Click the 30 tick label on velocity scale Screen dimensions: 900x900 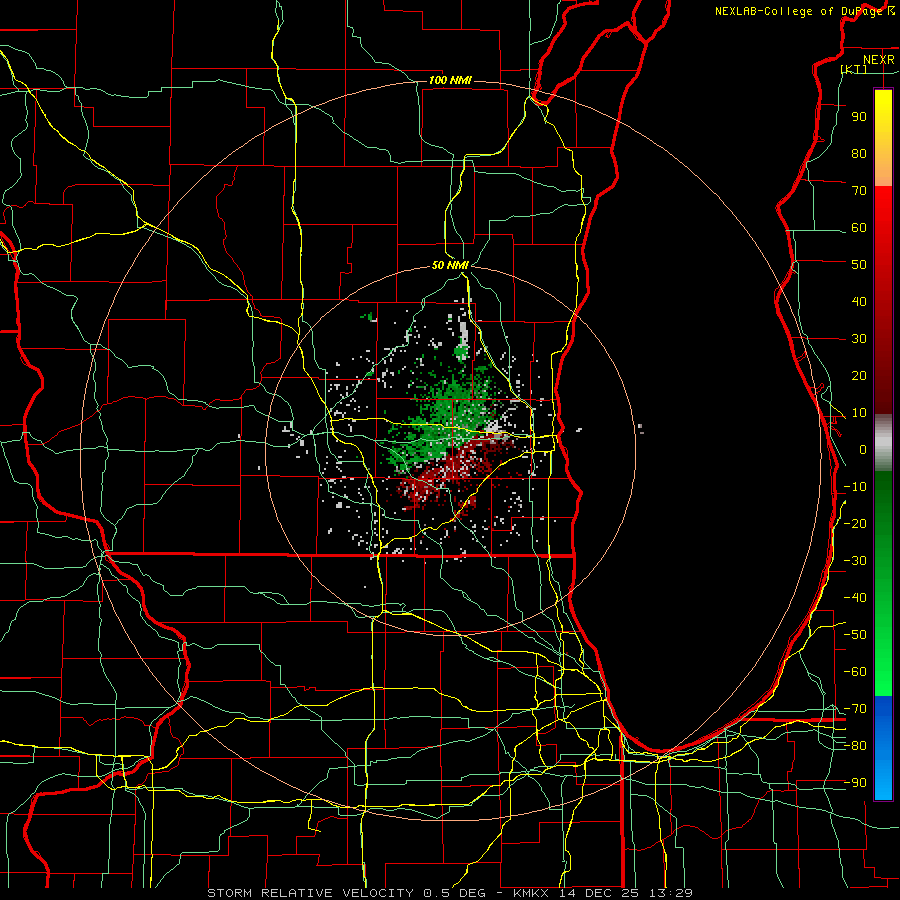click(x=859, y=339)
